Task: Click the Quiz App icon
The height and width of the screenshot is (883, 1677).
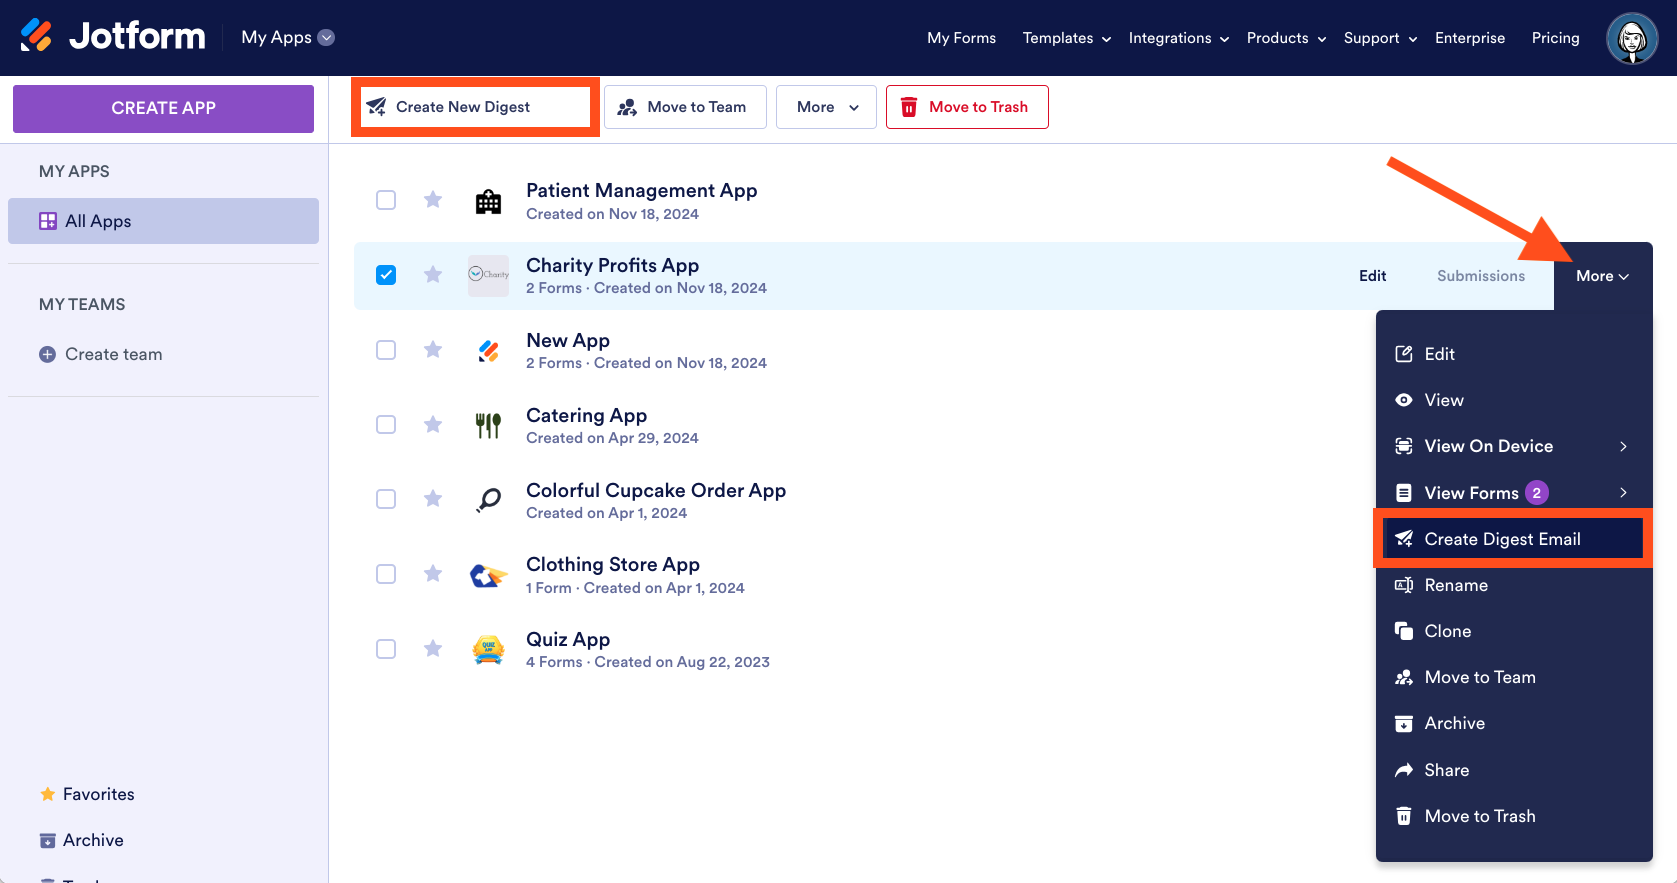Action: pyautogui.click(x=488, y=650)
